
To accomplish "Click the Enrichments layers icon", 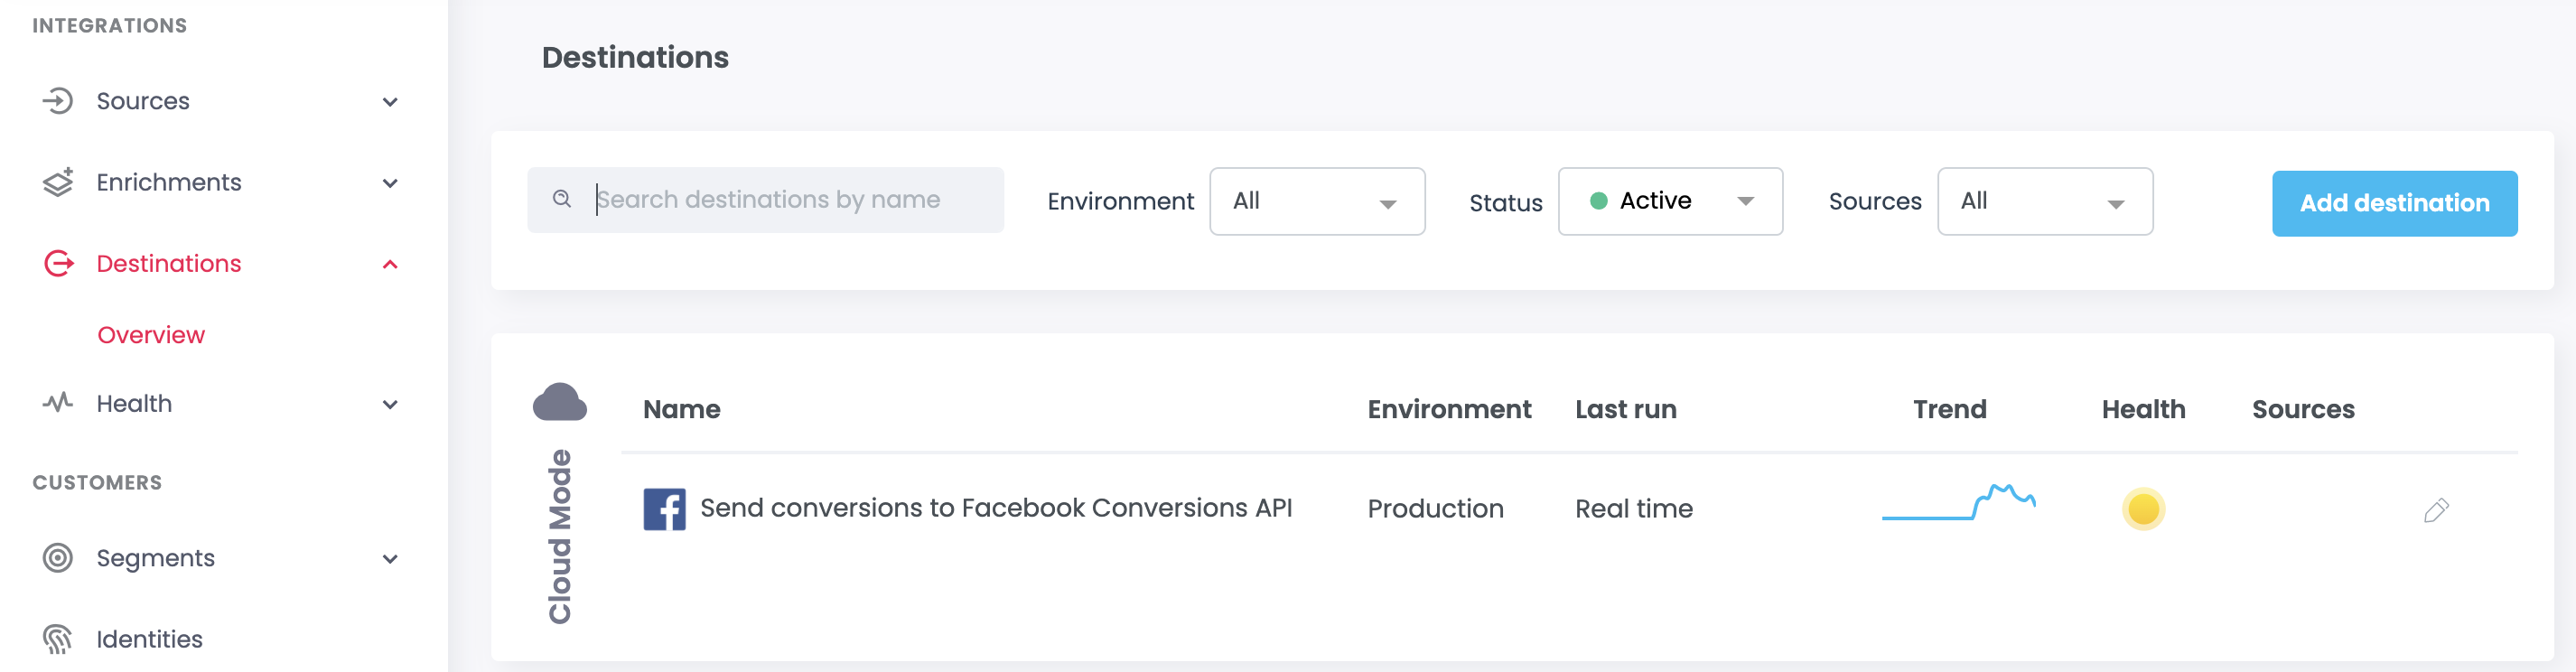I will (58, 182).
